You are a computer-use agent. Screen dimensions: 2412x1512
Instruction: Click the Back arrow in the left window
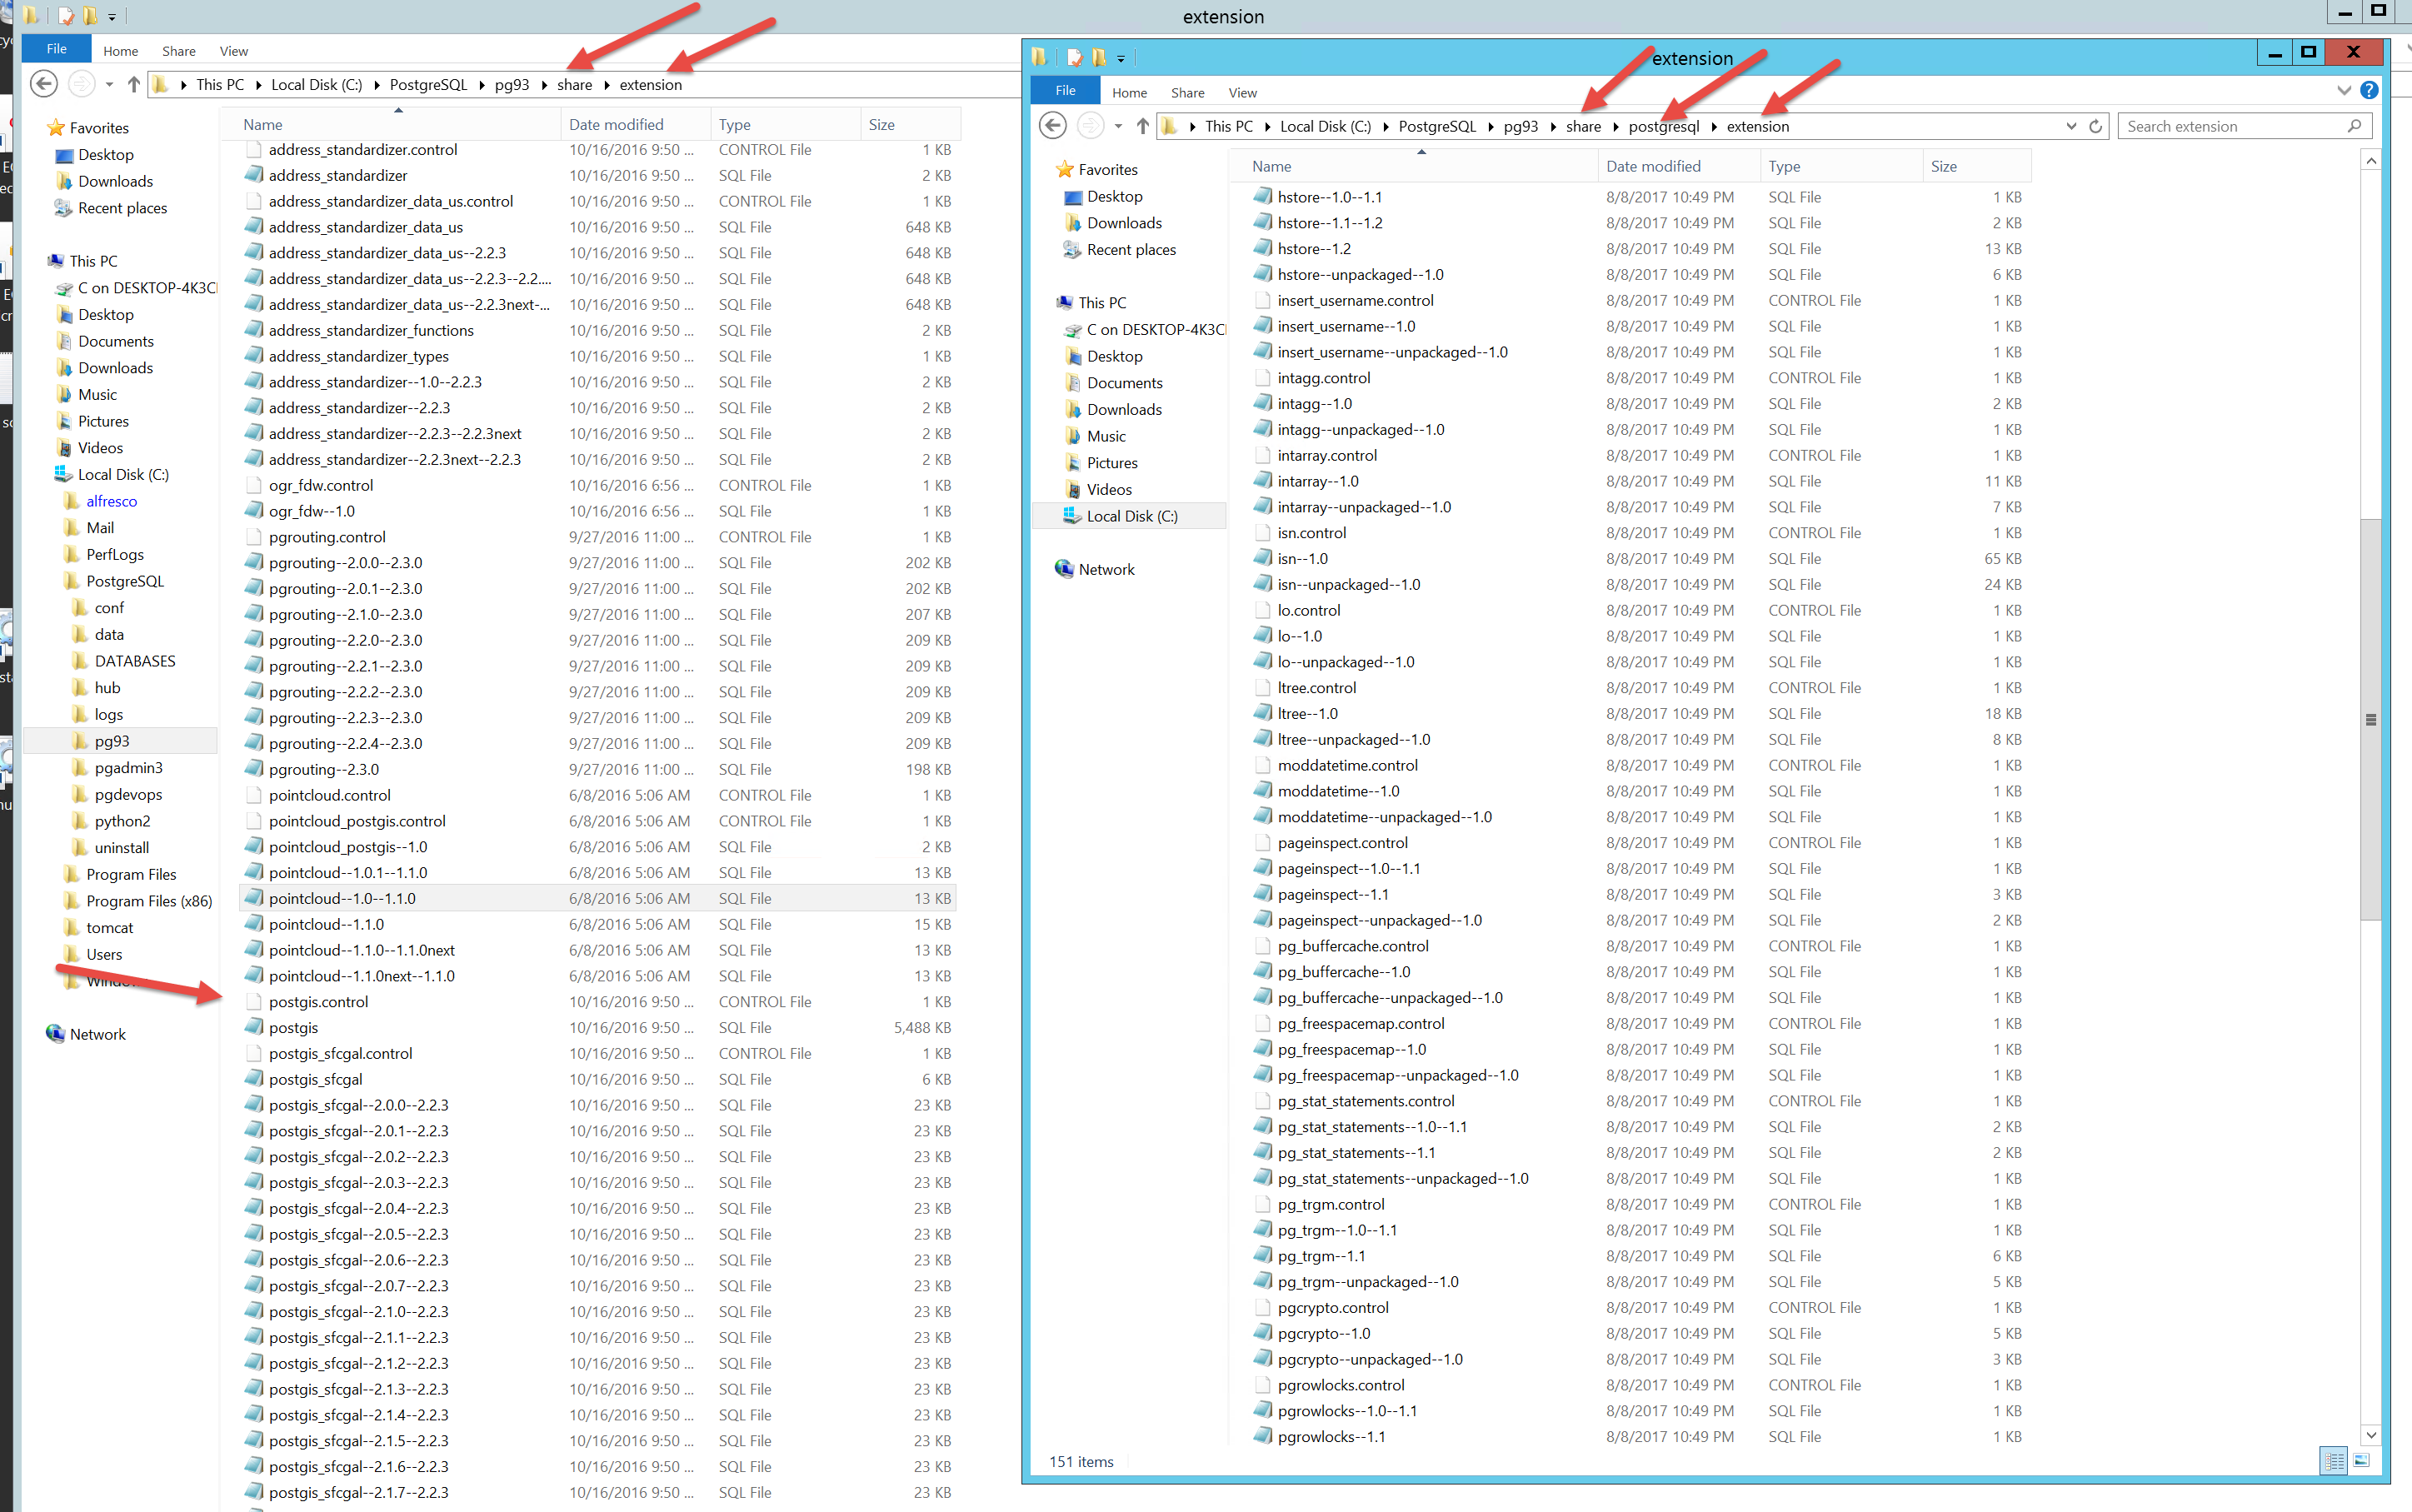43,84
